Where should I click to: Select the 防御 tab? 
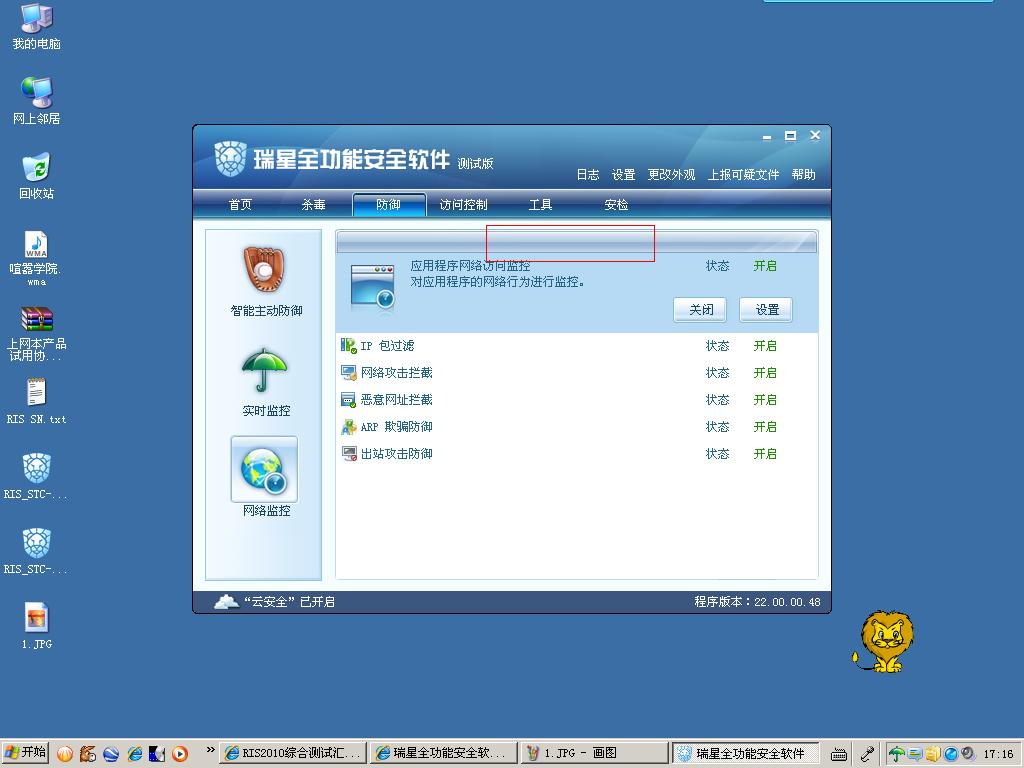[x=389, y=204]
